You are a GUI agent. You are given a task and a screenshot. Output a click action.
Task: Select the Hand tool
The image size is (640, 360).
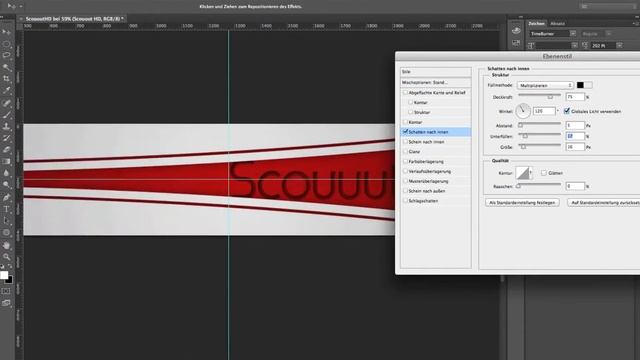[7, 245]
